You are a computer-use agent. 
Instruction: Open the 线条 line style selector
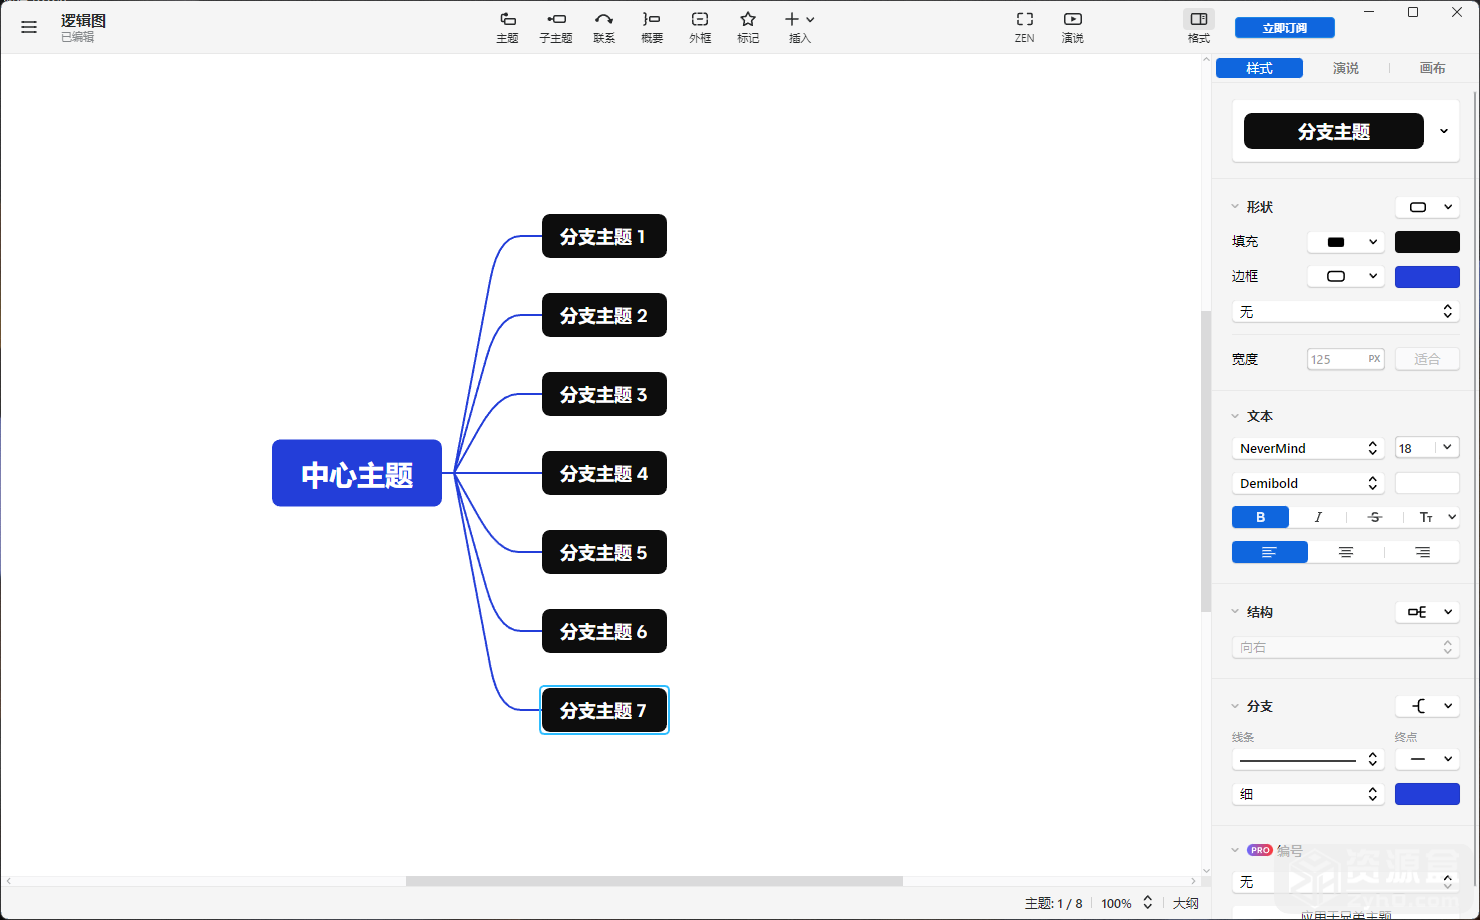point(1308,760)
